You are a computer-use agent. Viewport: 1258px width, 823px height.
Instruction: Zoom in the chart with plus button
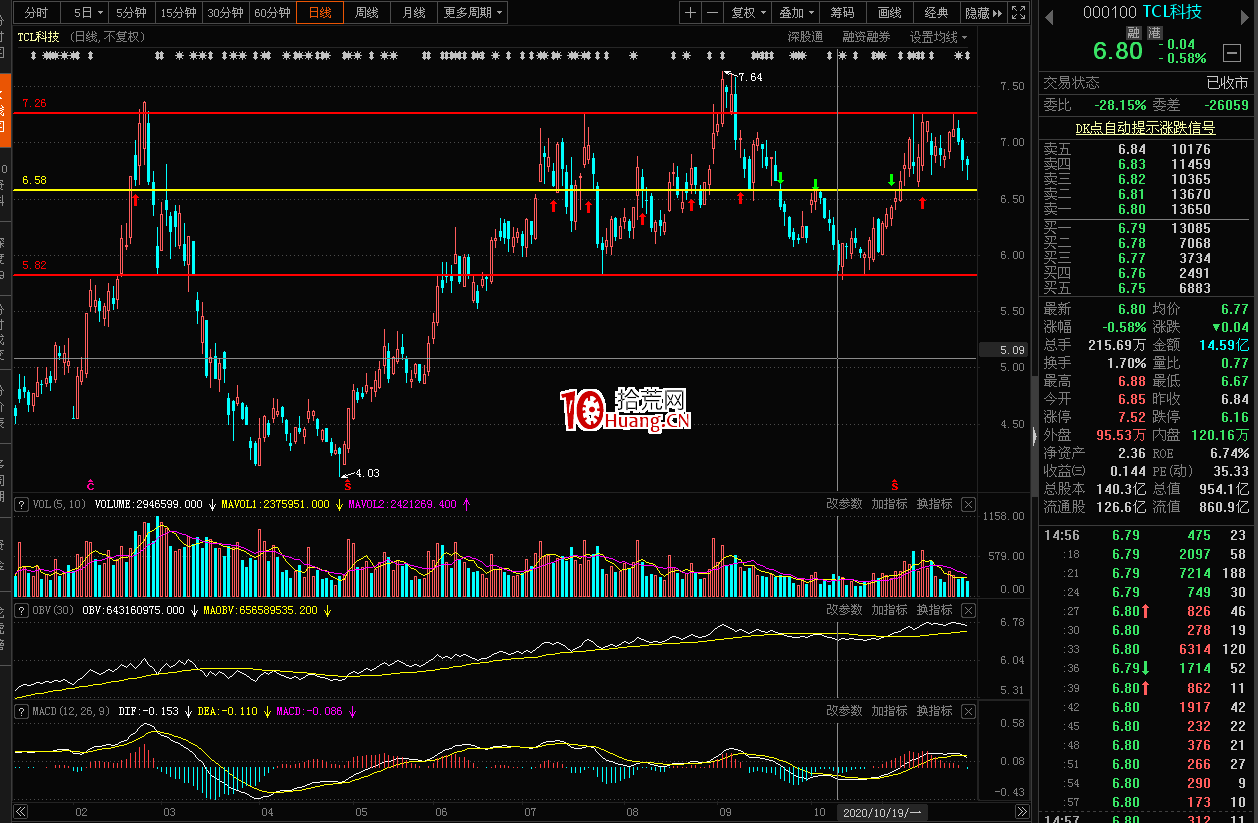(691, 13)
